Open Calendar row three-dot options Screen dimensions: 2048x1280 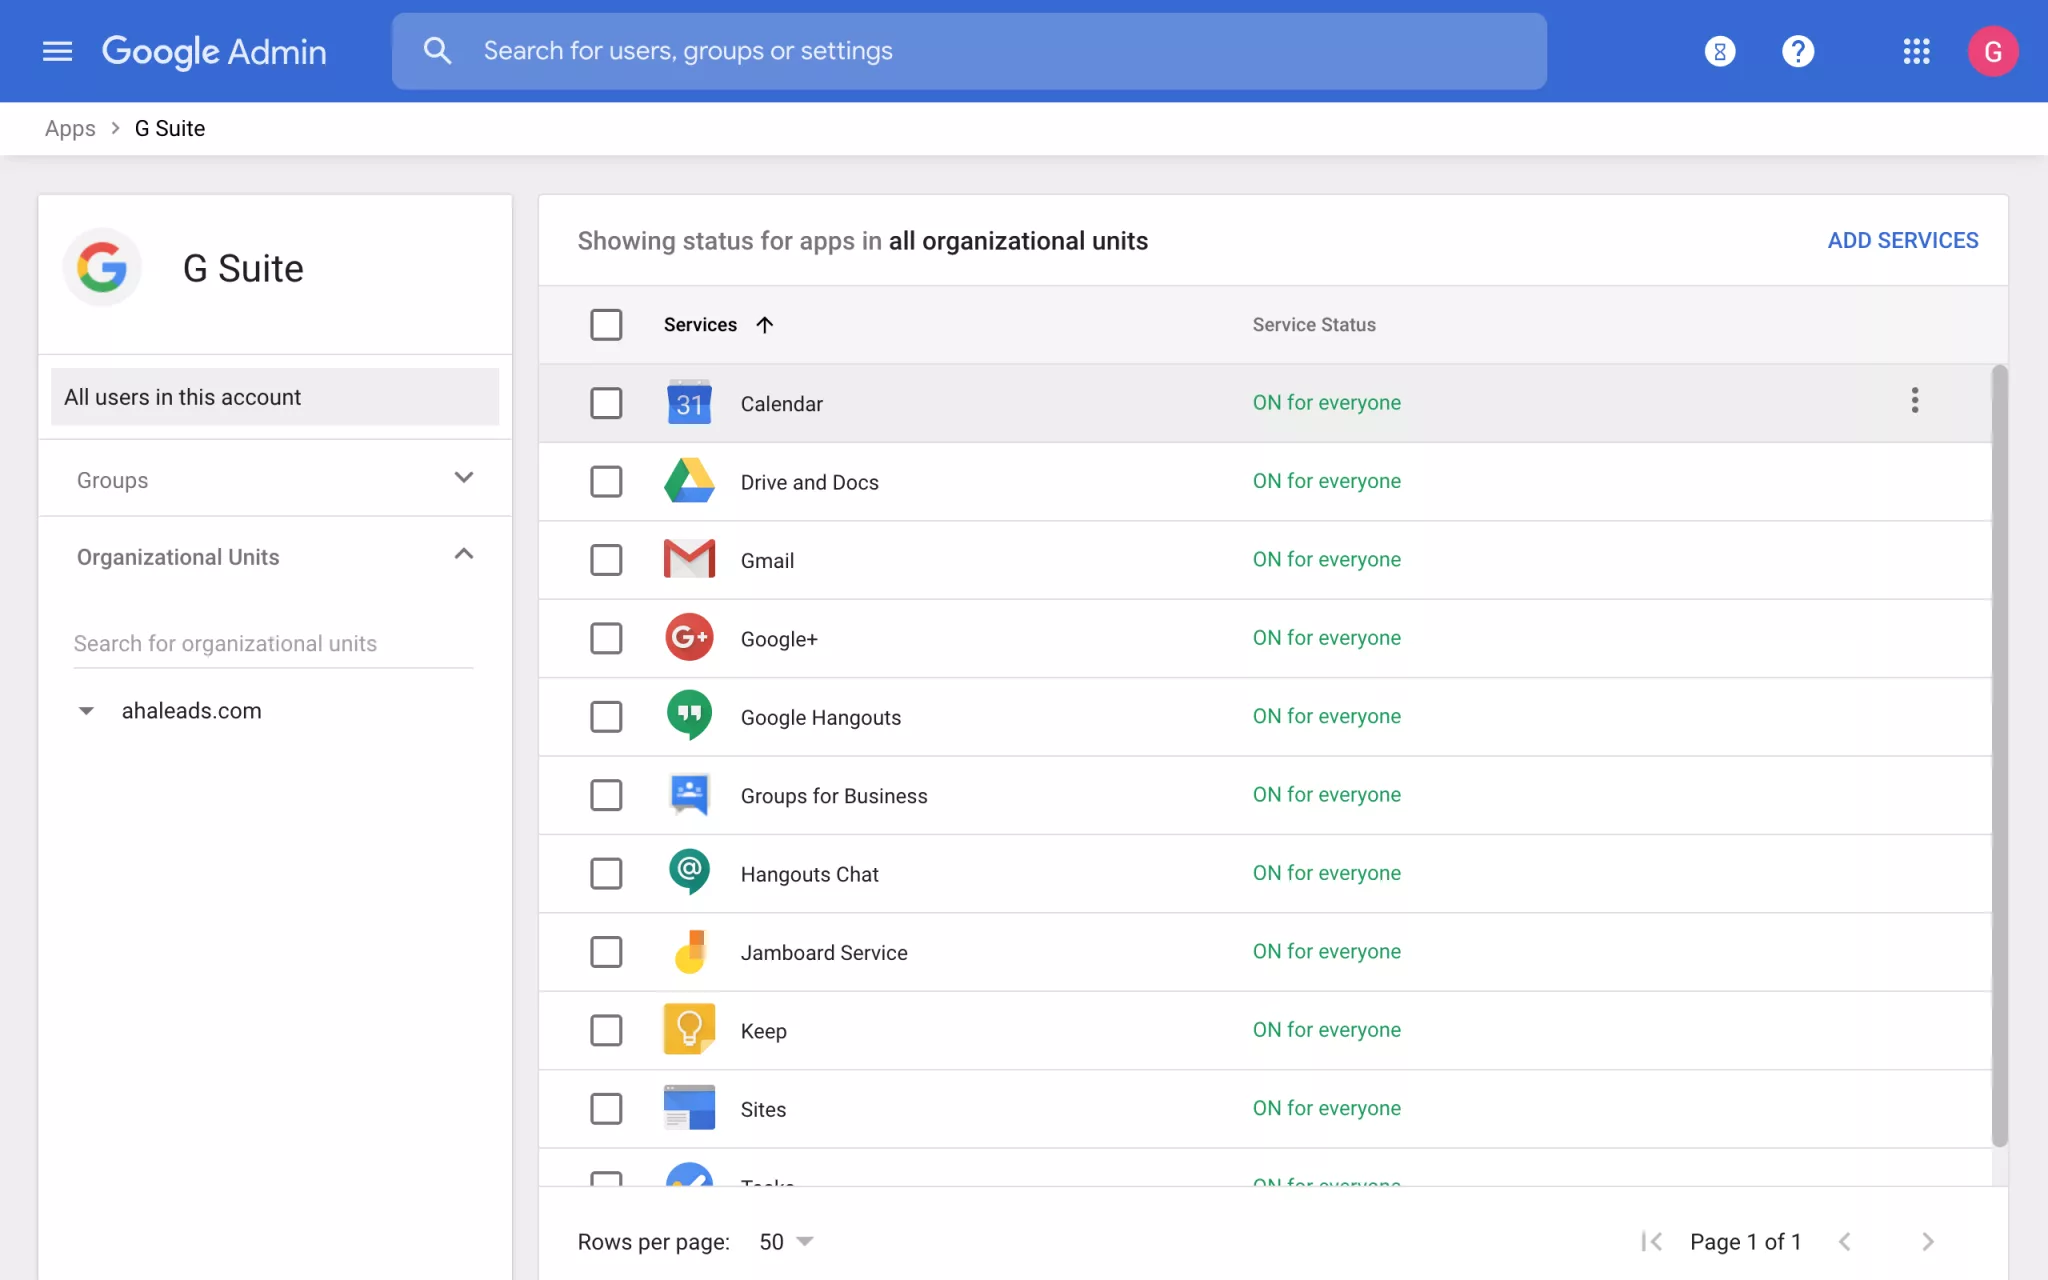(1914, 401)
